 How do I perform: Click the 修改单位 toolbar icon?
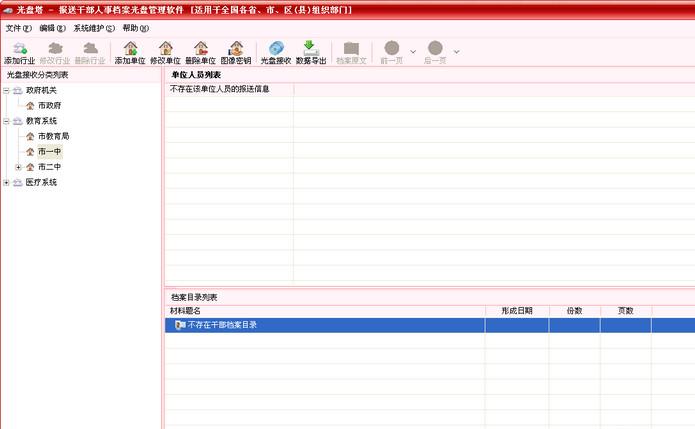pyautogui.click(x=165, y=53)
